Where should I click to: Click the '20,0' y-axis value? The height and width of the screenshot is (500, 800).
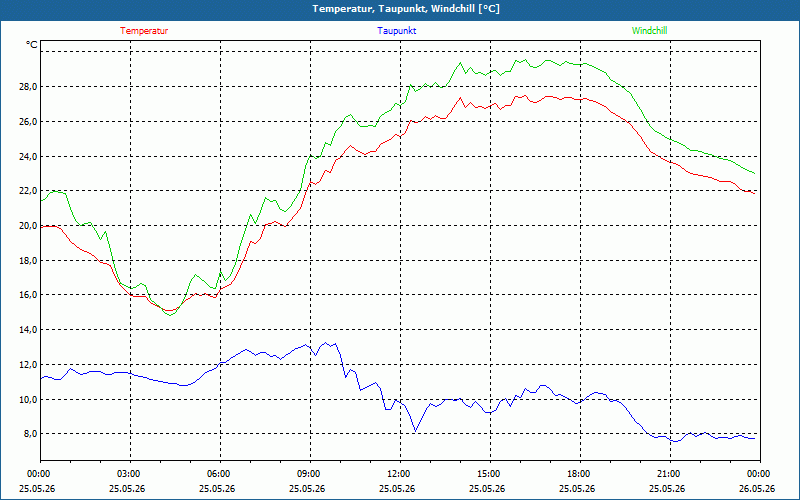pyautogui.click(x=29, y=226)
